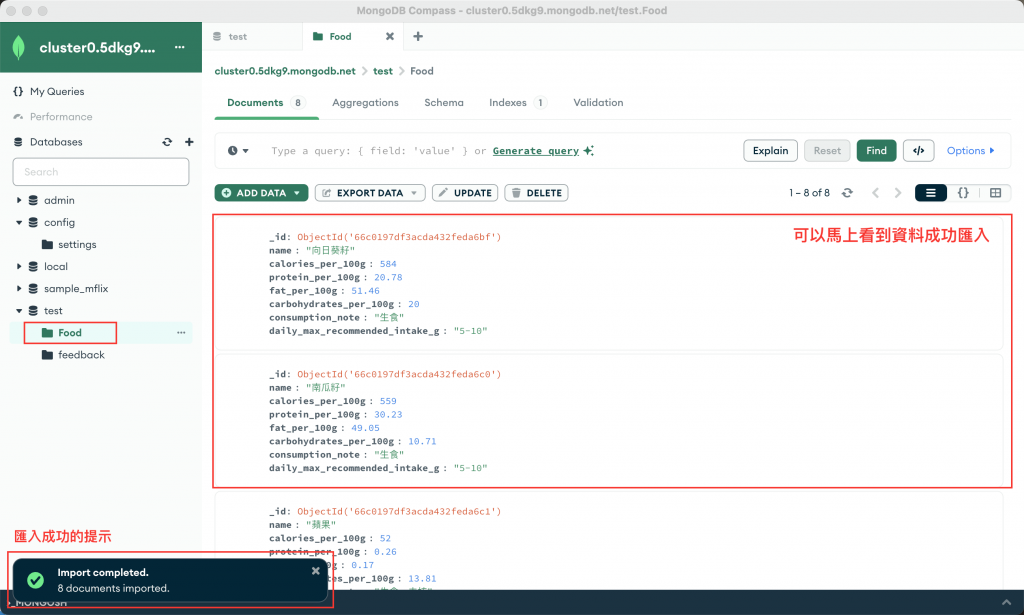Click the Generate query link
Image resolution: width=1024 pixels, height=615 pixels.
[x=536, y=151]
